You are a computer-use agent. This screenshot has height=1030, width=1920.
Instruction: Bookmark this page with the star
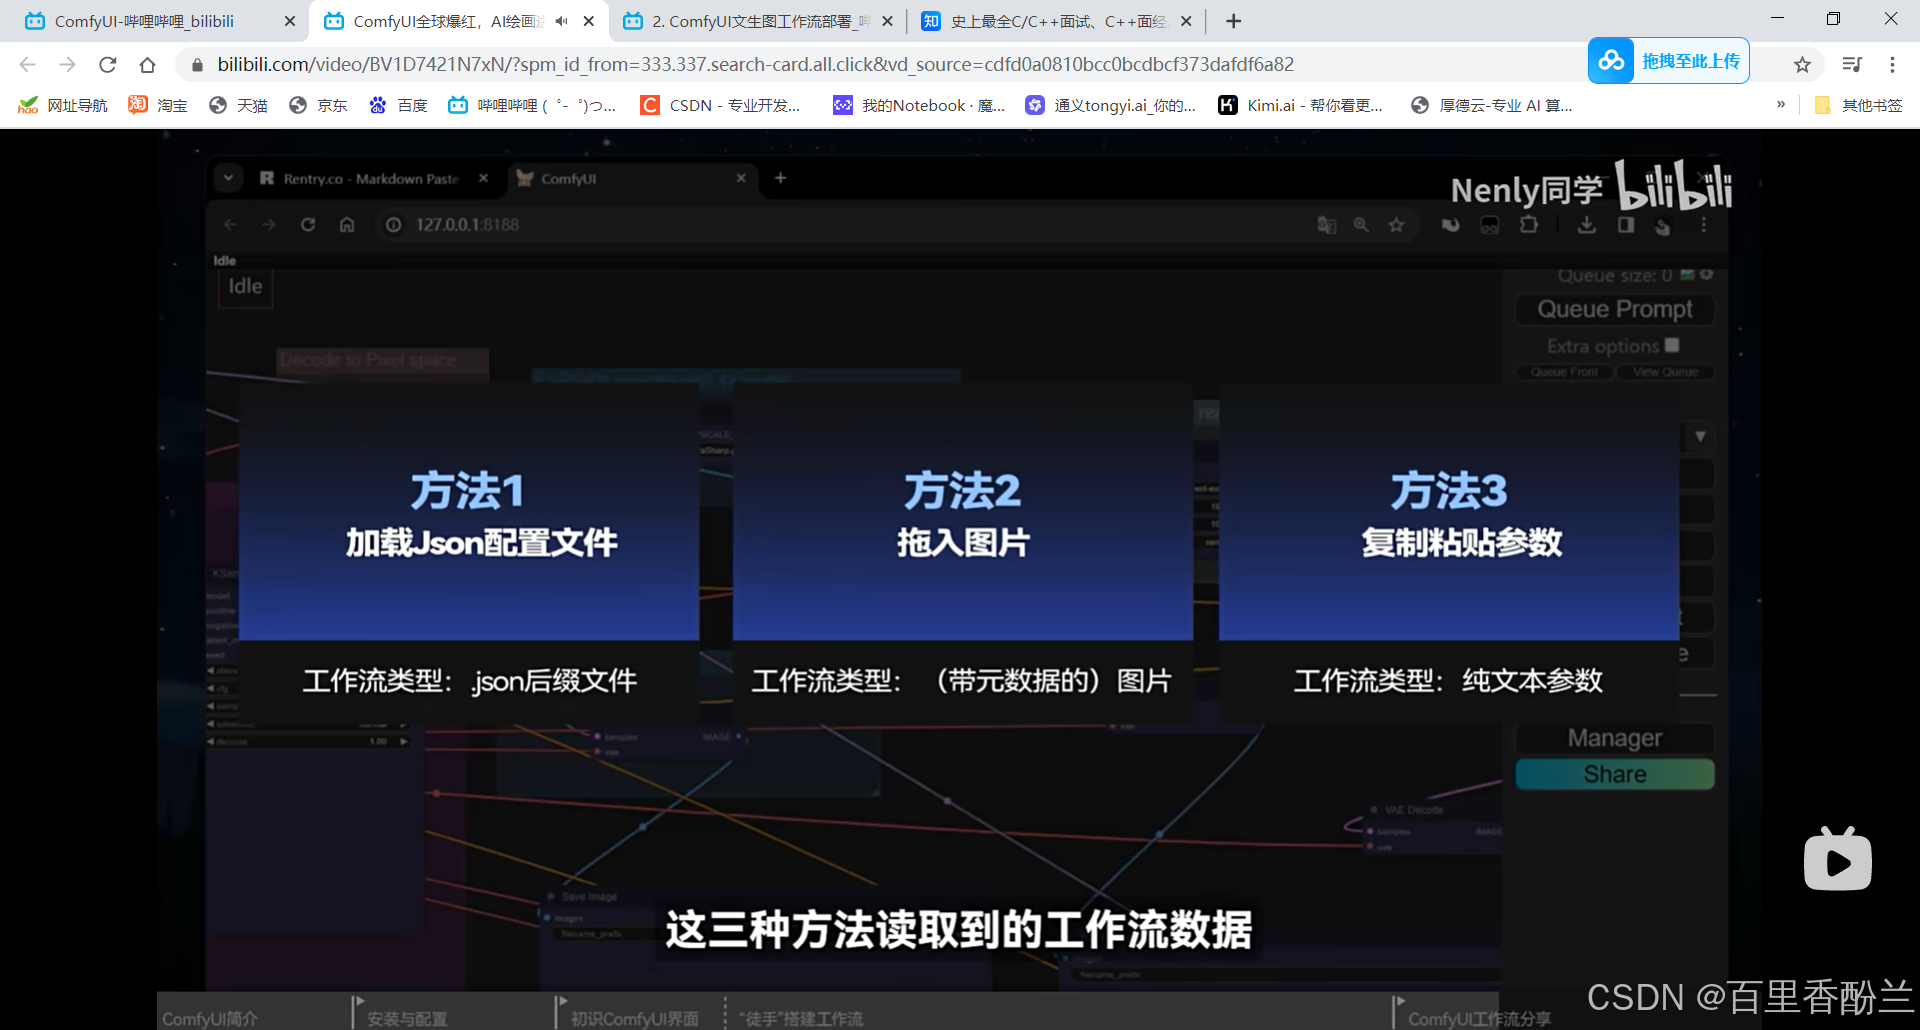1802,65
